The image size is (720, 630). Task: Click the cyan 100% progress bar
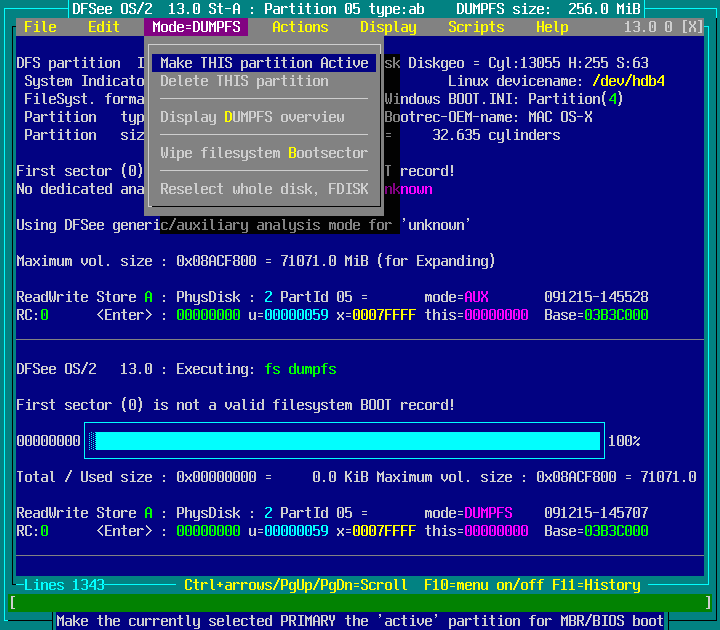(x=347, y=441)
